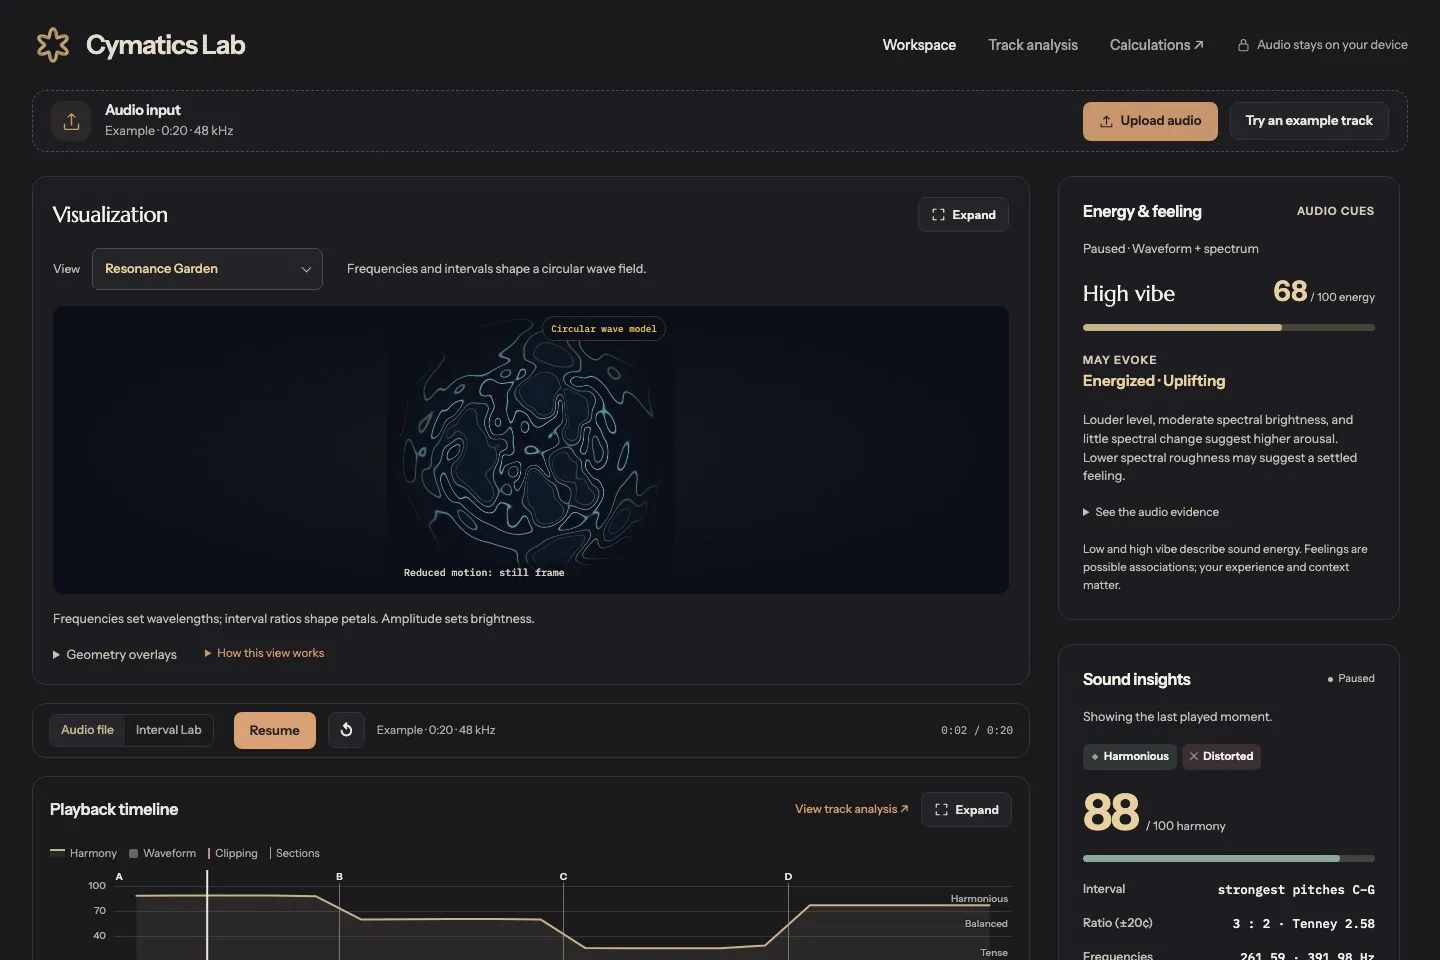
Task: Resume audio playback
Action: tap(275, 730)
